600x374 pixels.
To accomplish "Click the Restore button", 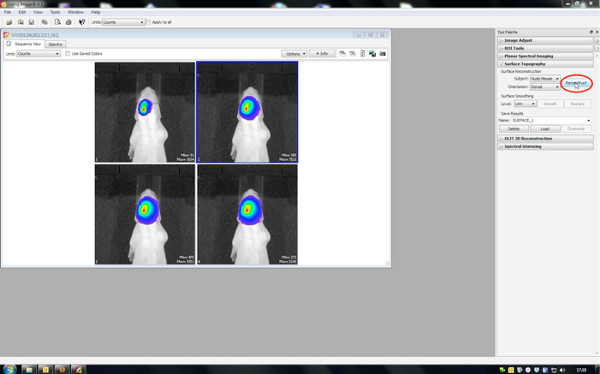I will pos(577,104).
